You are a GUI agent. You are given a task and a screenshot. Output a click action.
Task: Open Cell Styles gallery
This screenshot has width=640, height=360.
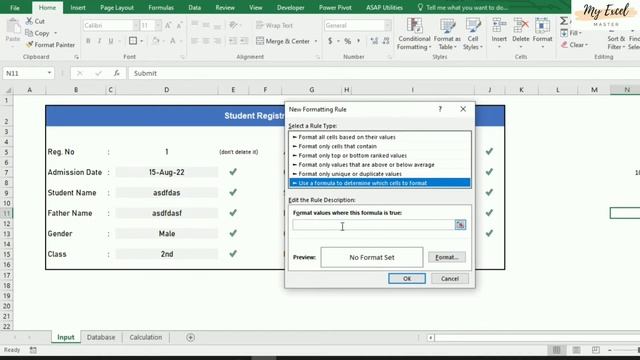point(473,34)
